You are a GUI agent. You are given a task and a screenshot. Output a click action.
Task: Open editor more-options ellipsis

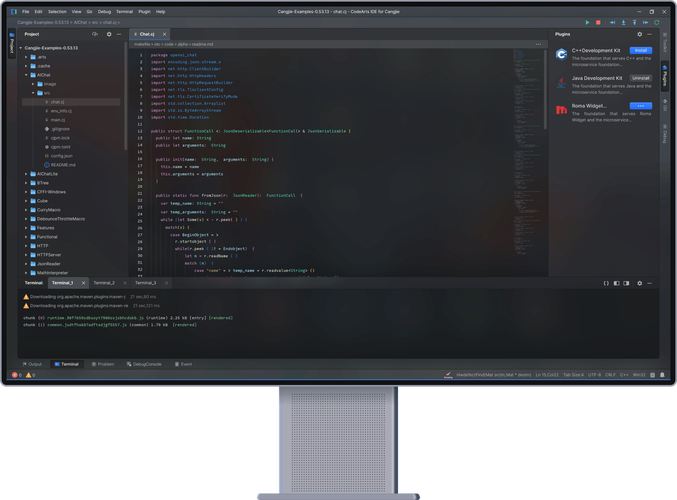[538, 44]
